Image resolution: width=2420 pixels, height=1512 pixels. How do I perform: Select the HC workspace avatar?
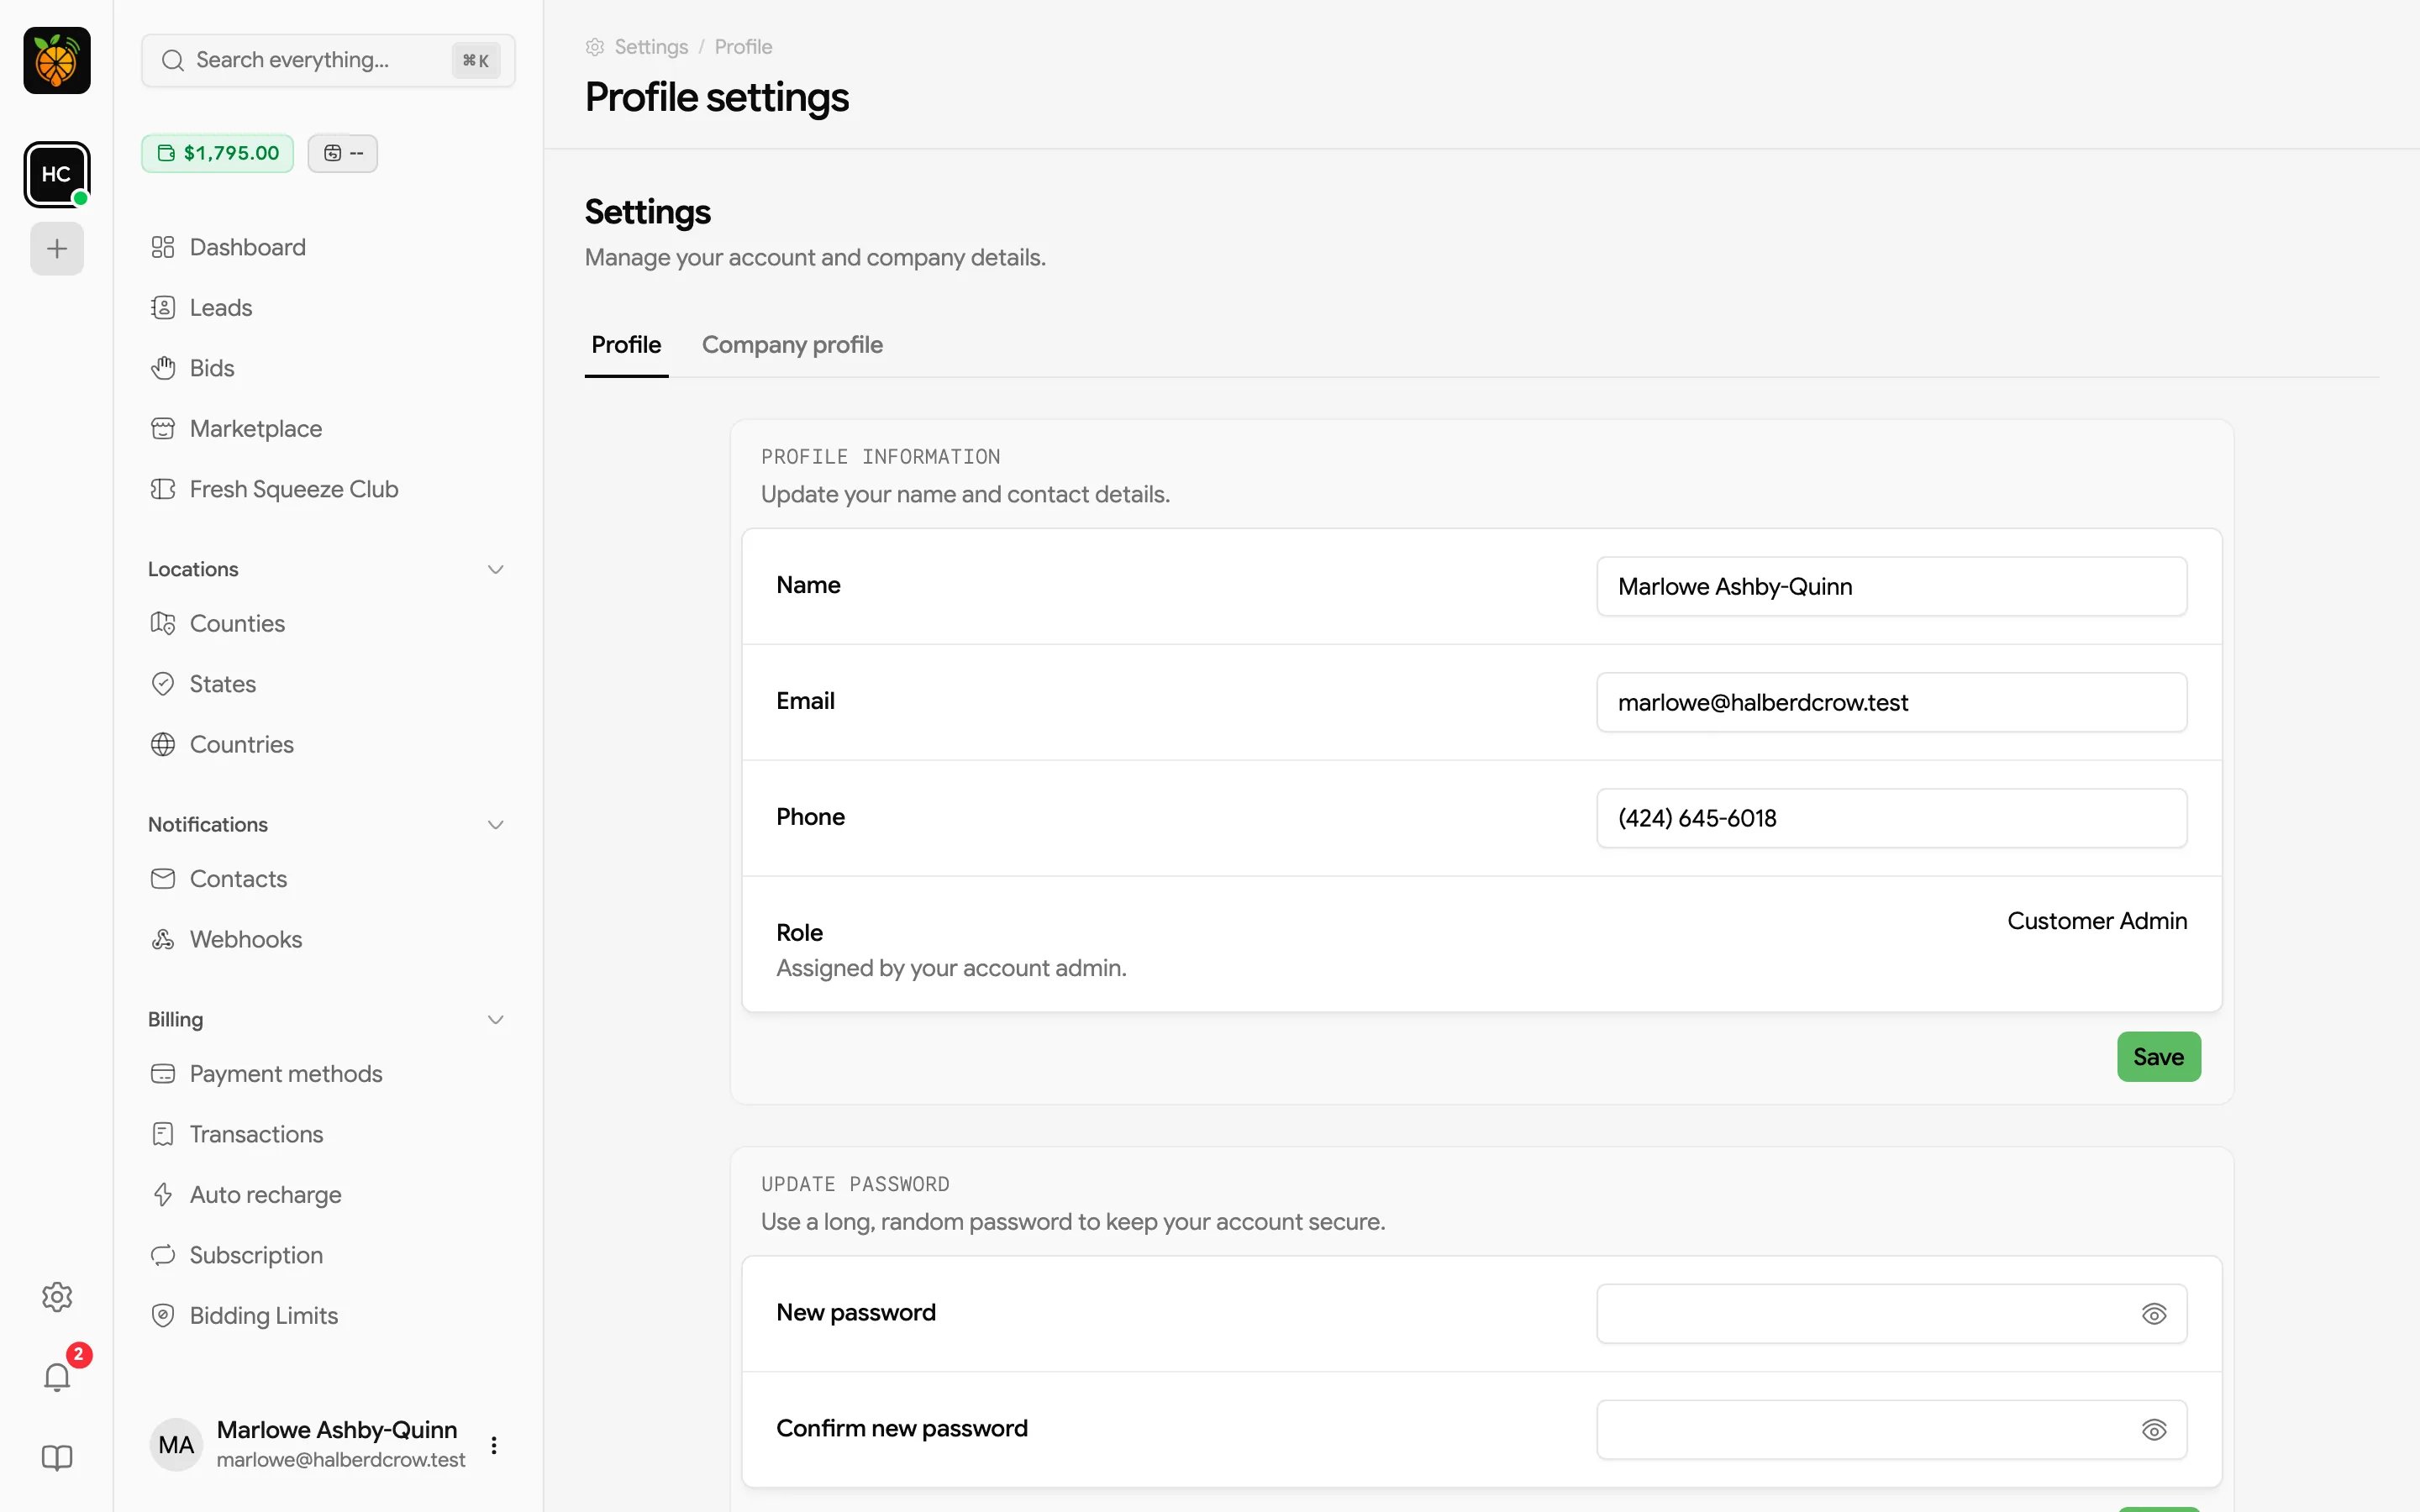[57, 174]
